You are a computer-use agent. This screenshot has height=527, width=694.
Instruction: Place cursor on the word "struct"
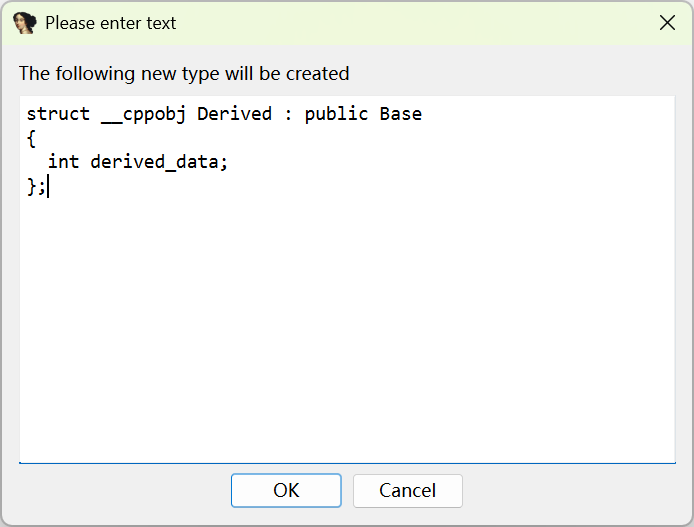58,114
